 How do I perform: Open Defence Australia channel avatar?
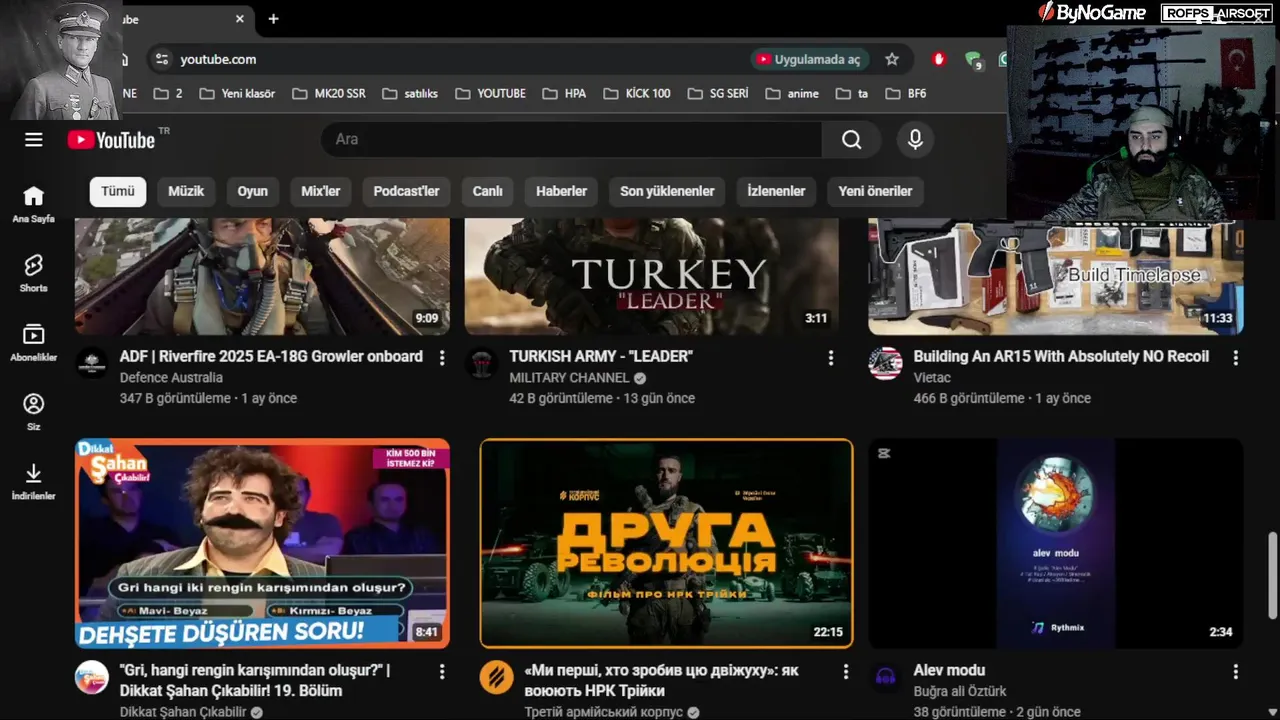coord(92,364)
